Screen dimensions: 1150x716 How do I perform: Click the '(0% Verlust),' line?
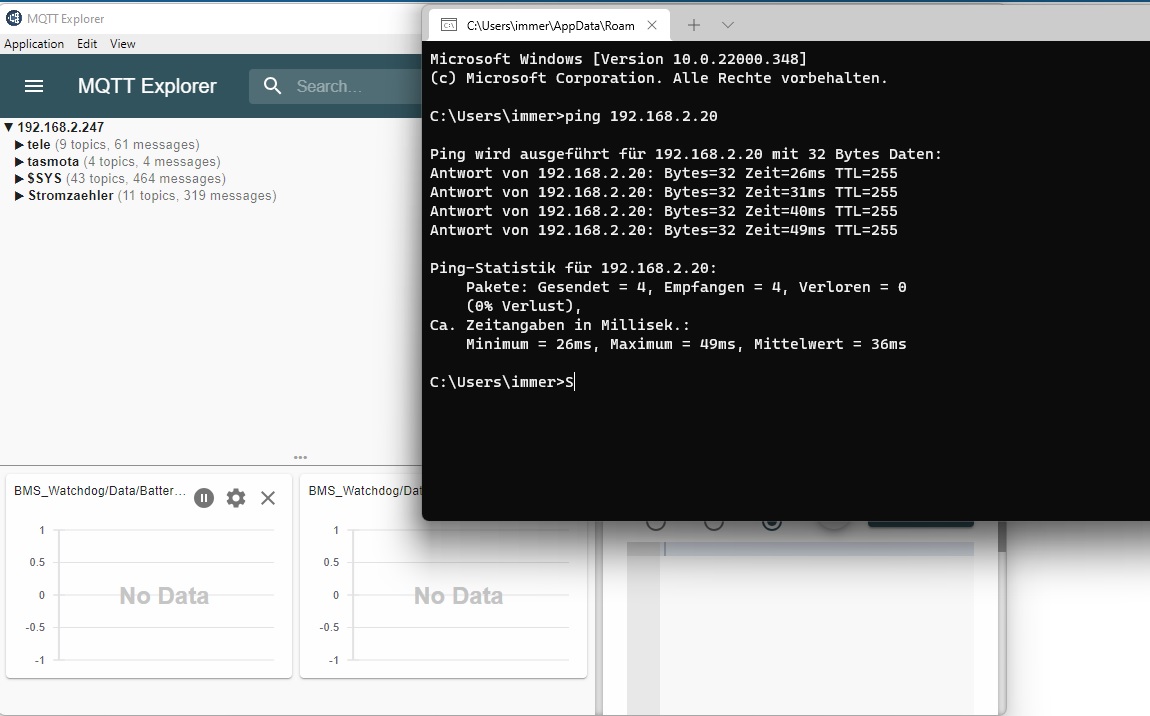point(524,306)
